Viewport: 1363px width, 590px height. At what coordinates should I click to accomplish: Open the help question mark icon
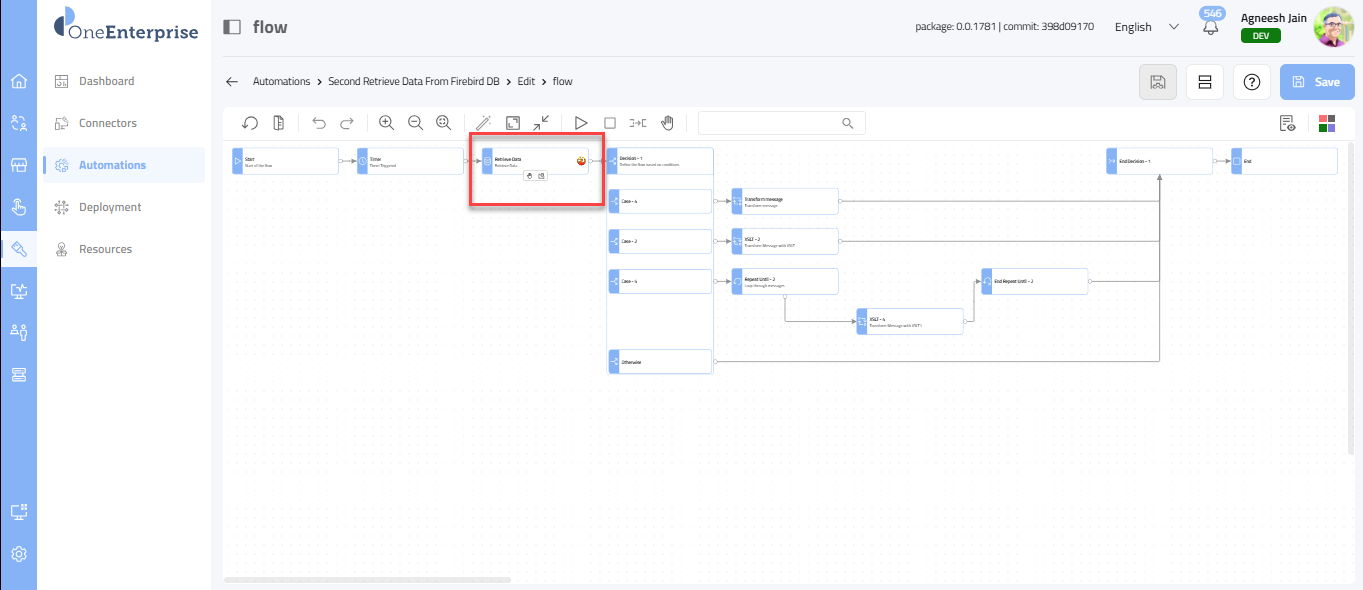pos(1251,82)
